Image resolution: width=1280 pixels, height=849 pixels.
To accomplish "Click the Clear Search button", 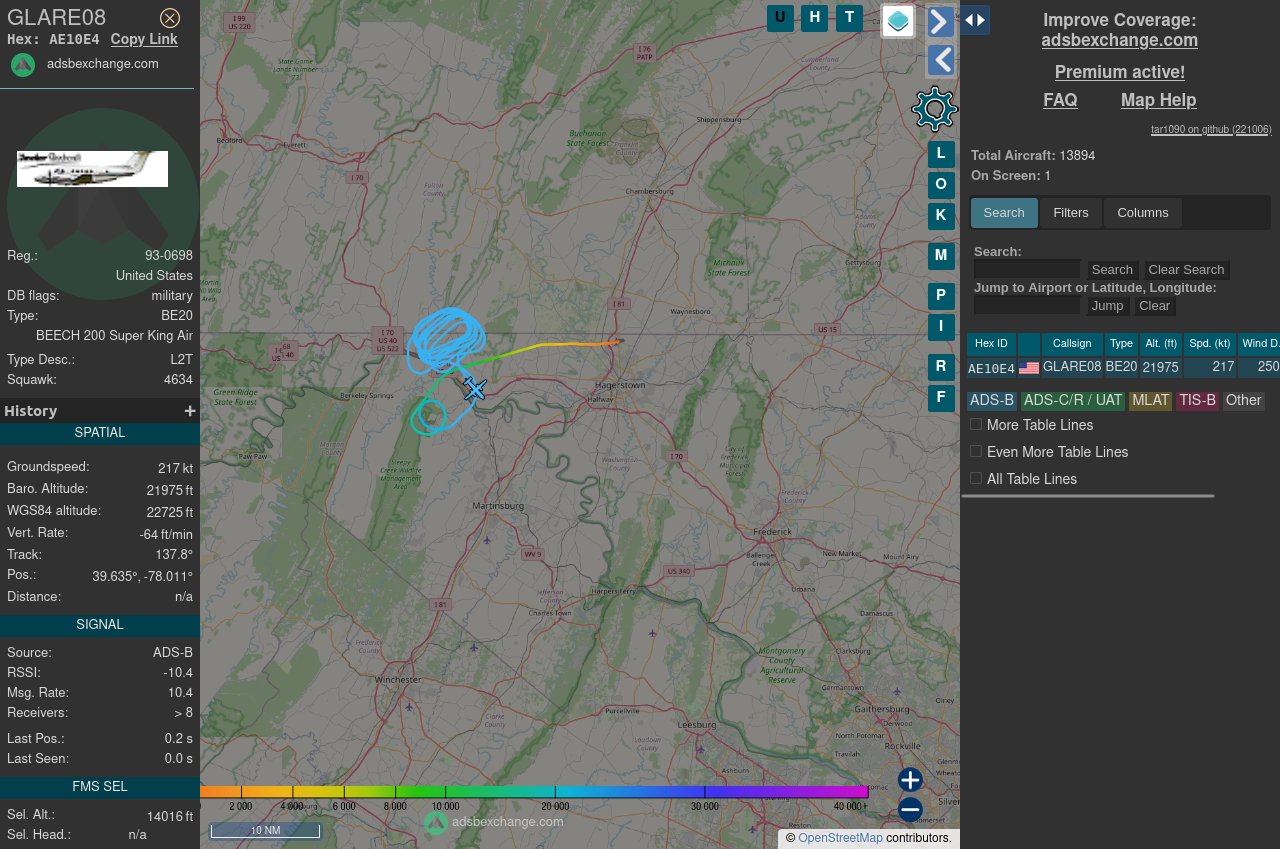I will point(1186,270).
